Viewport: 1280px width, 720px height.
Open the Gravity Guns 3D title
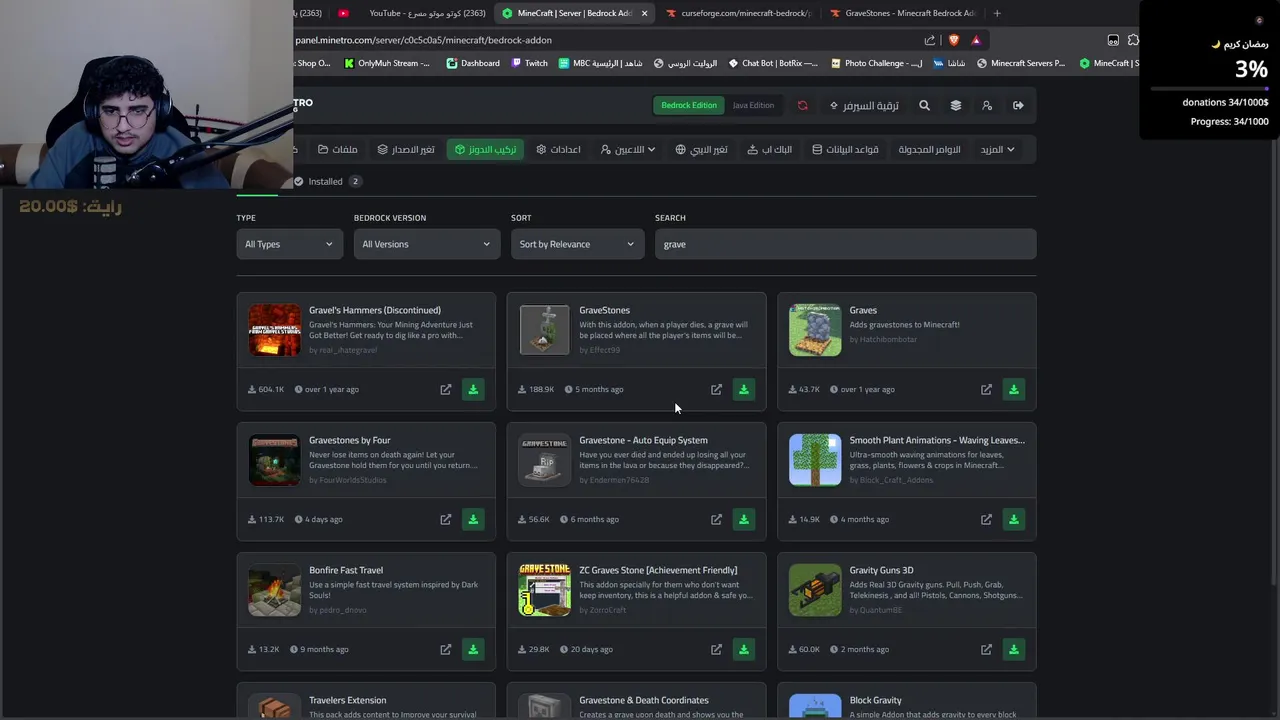coord(881,570)
